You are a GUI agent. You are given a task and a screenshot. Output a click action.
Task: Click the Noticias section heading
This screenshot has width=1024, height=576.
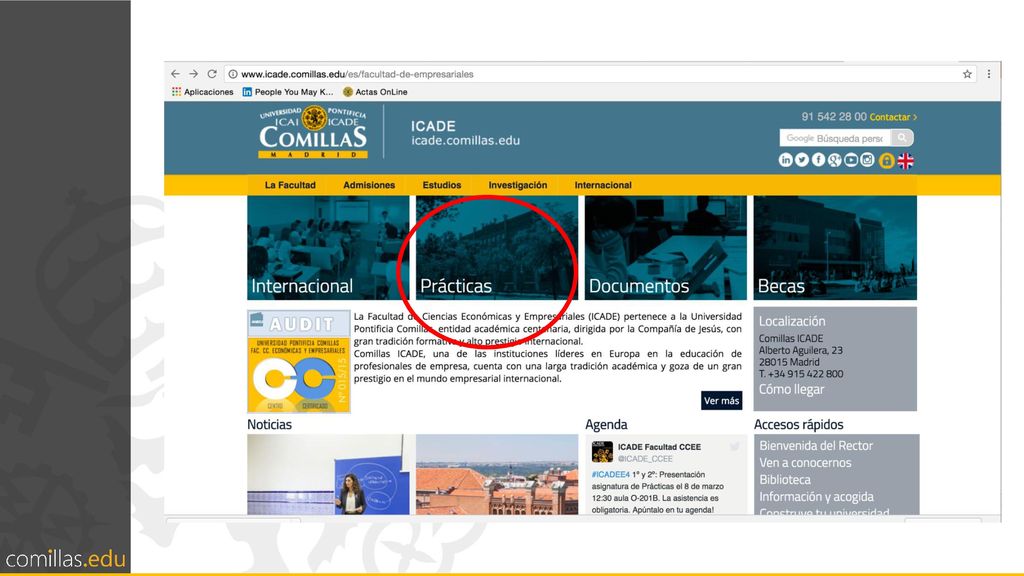269,424
